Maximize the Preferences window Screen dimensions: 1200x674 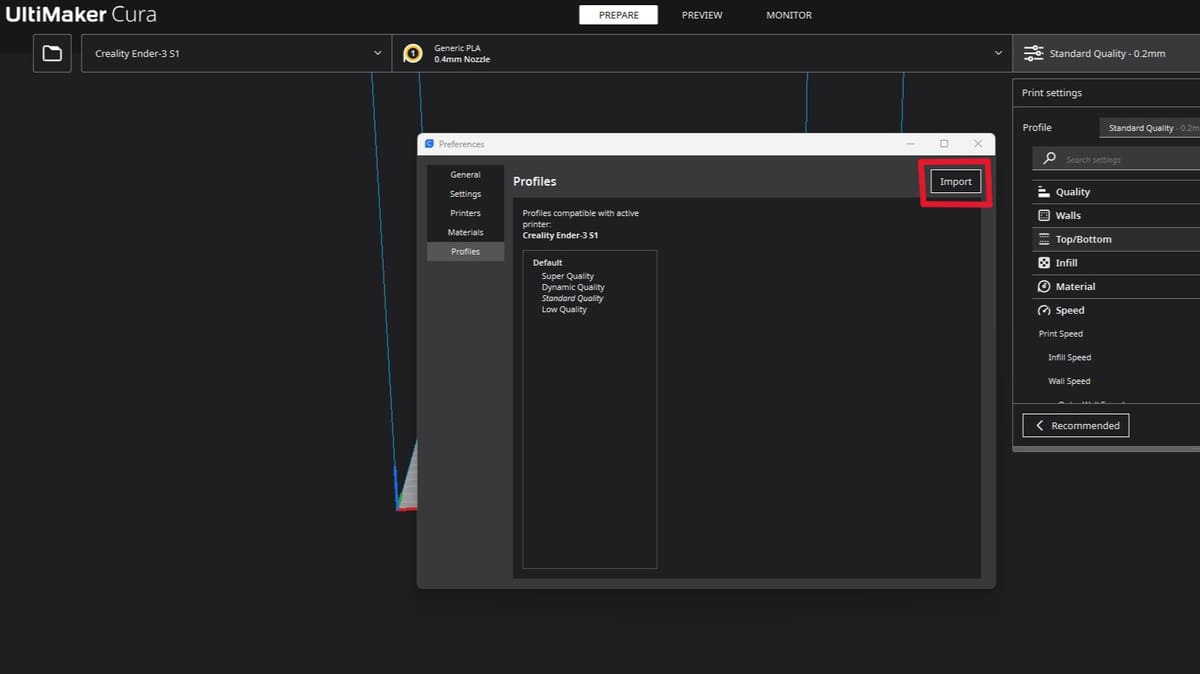click(944, 144)
